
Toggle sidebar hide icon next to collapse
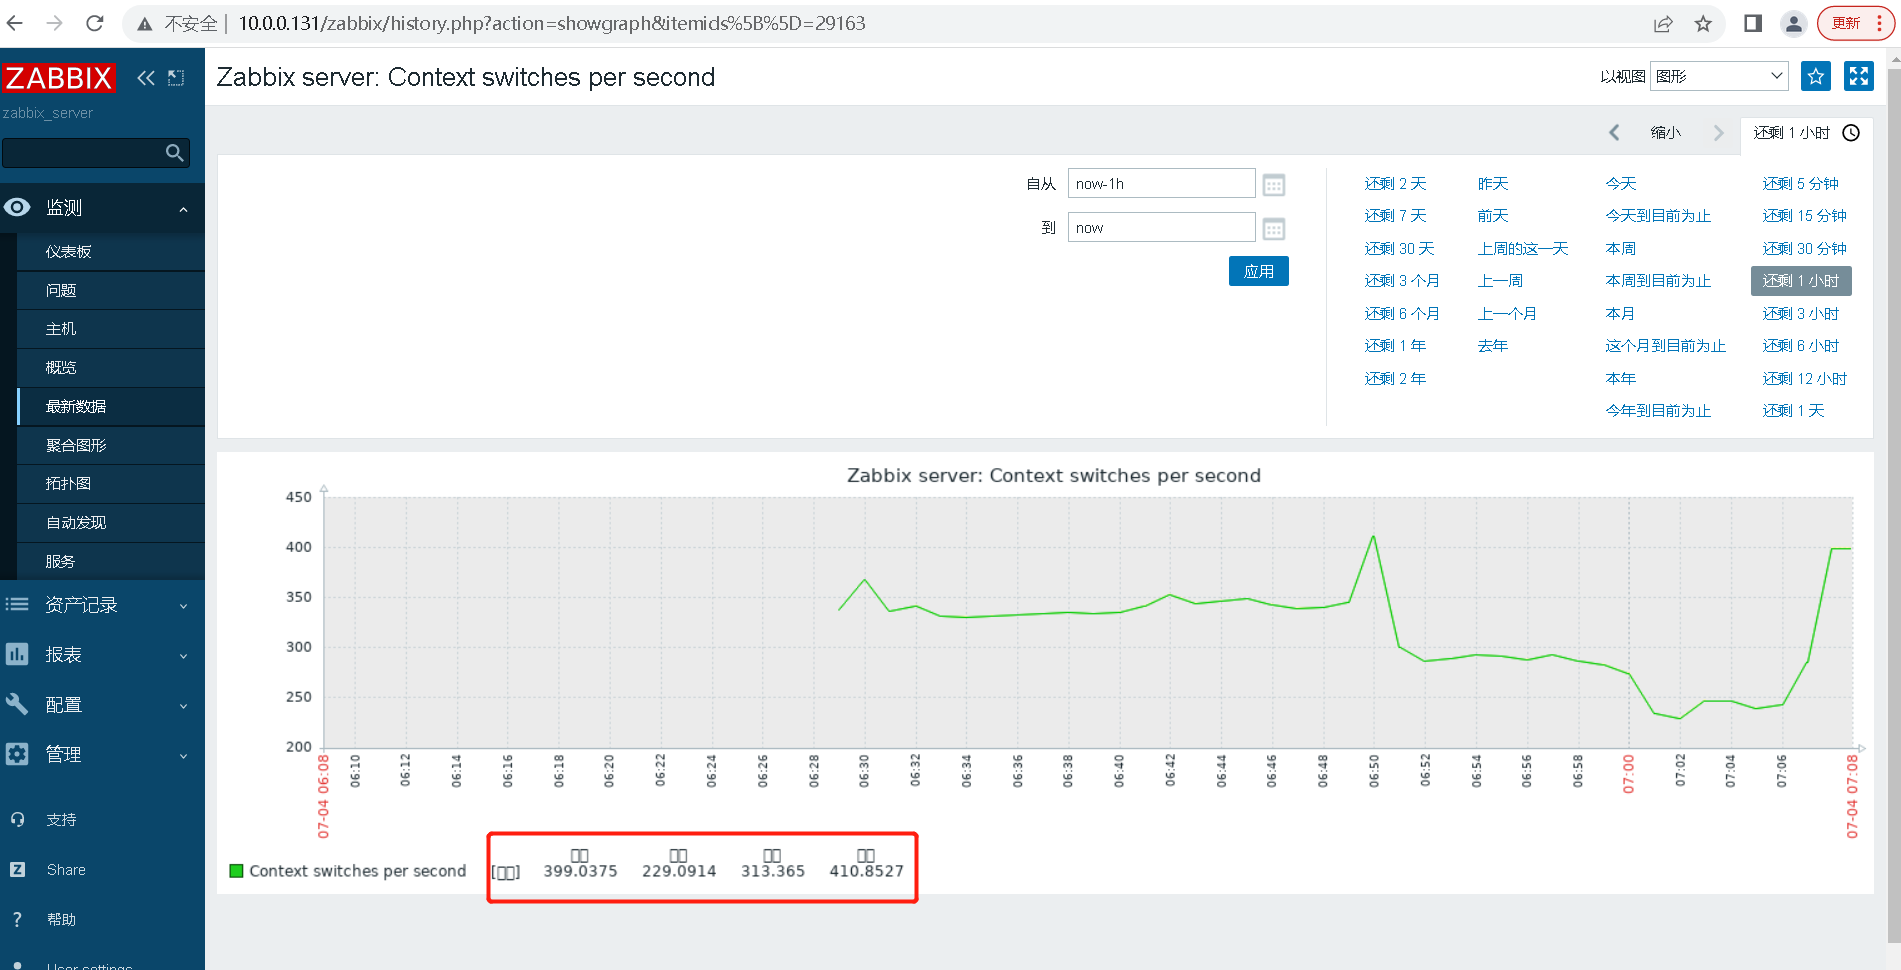point(176,78)
